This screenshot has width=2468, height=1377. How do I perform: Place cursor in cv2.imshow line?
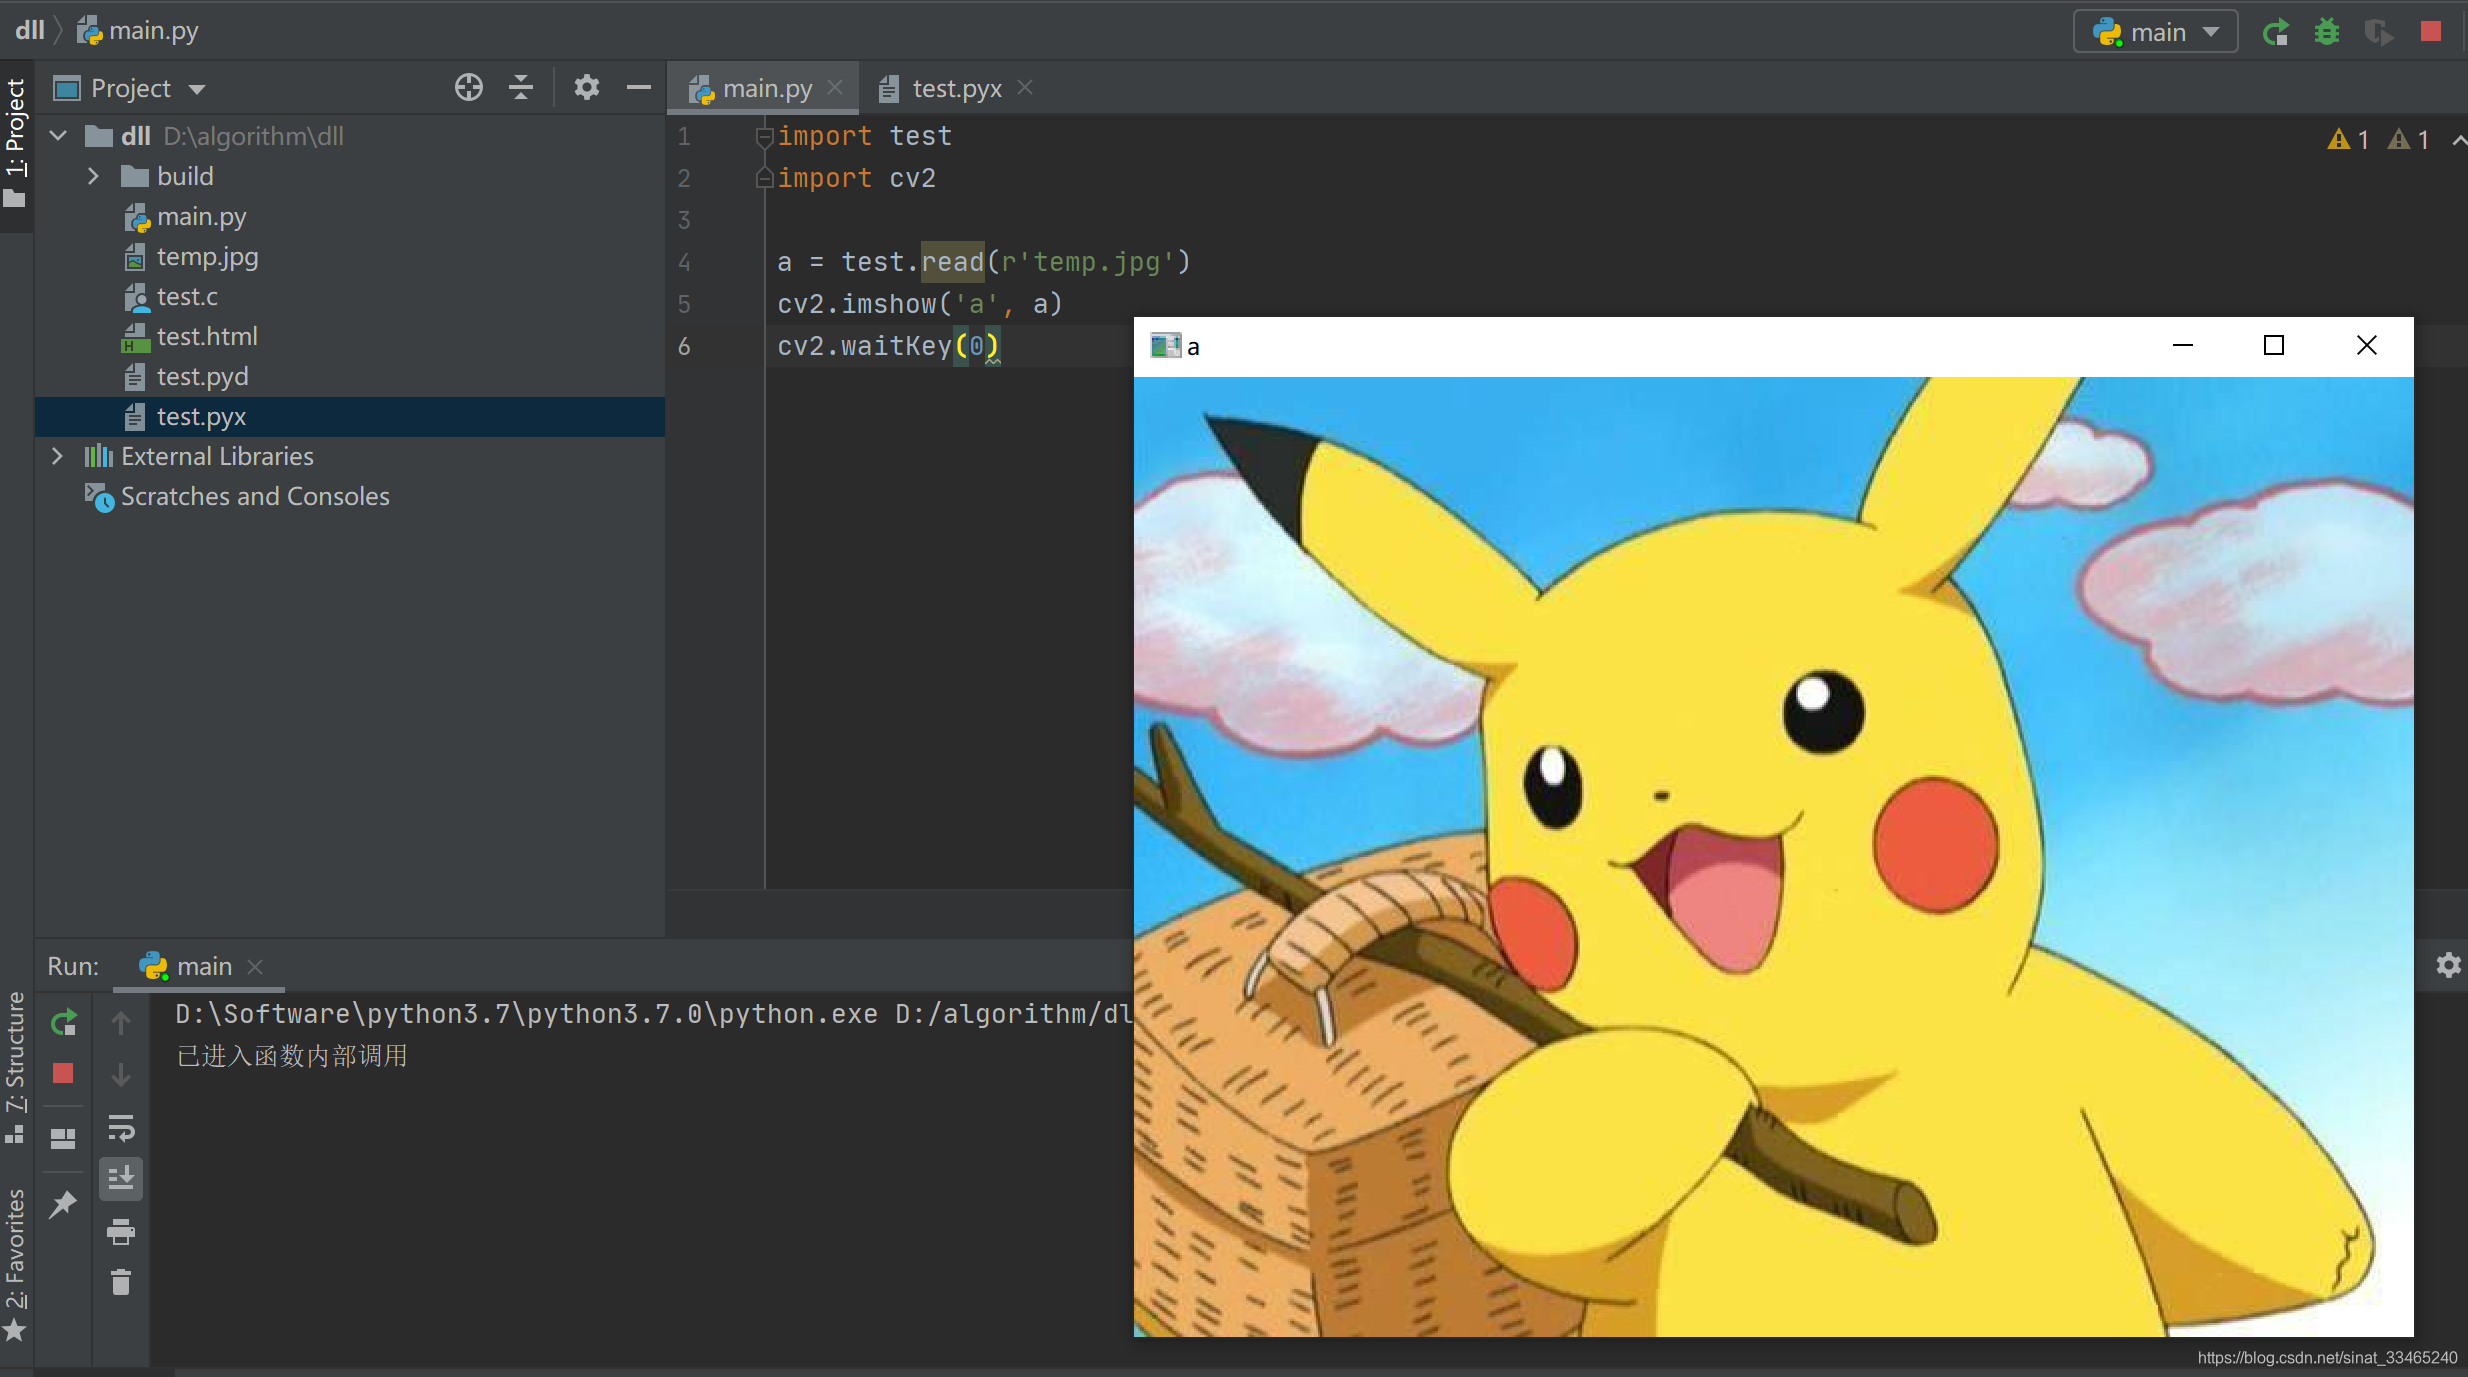pos(920,304)
